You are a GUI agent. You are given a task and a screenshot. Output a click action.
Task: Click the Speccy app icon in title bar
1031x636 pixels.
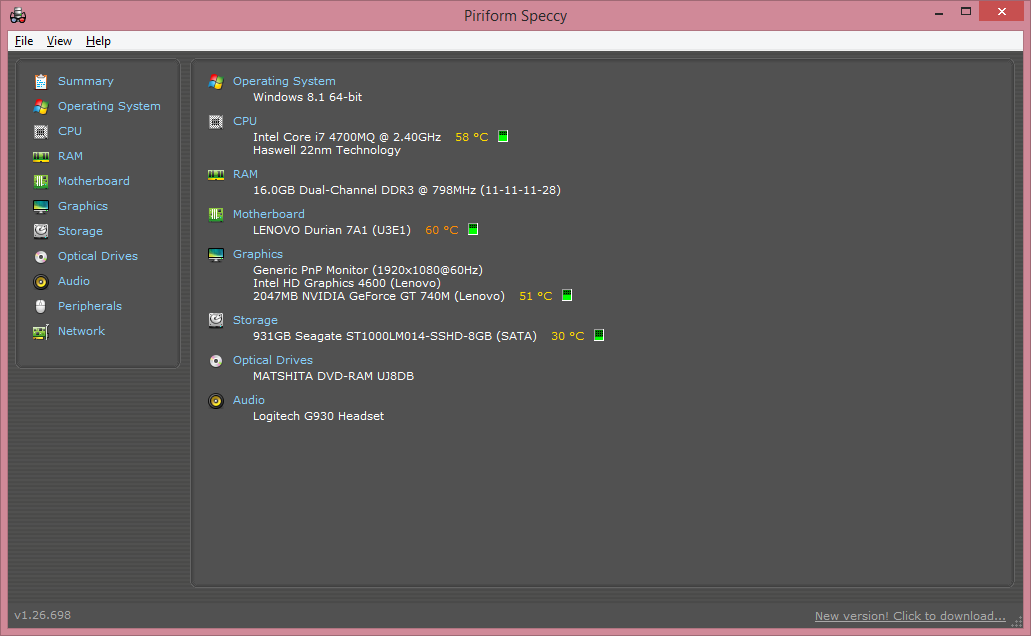tap(18, 15)
